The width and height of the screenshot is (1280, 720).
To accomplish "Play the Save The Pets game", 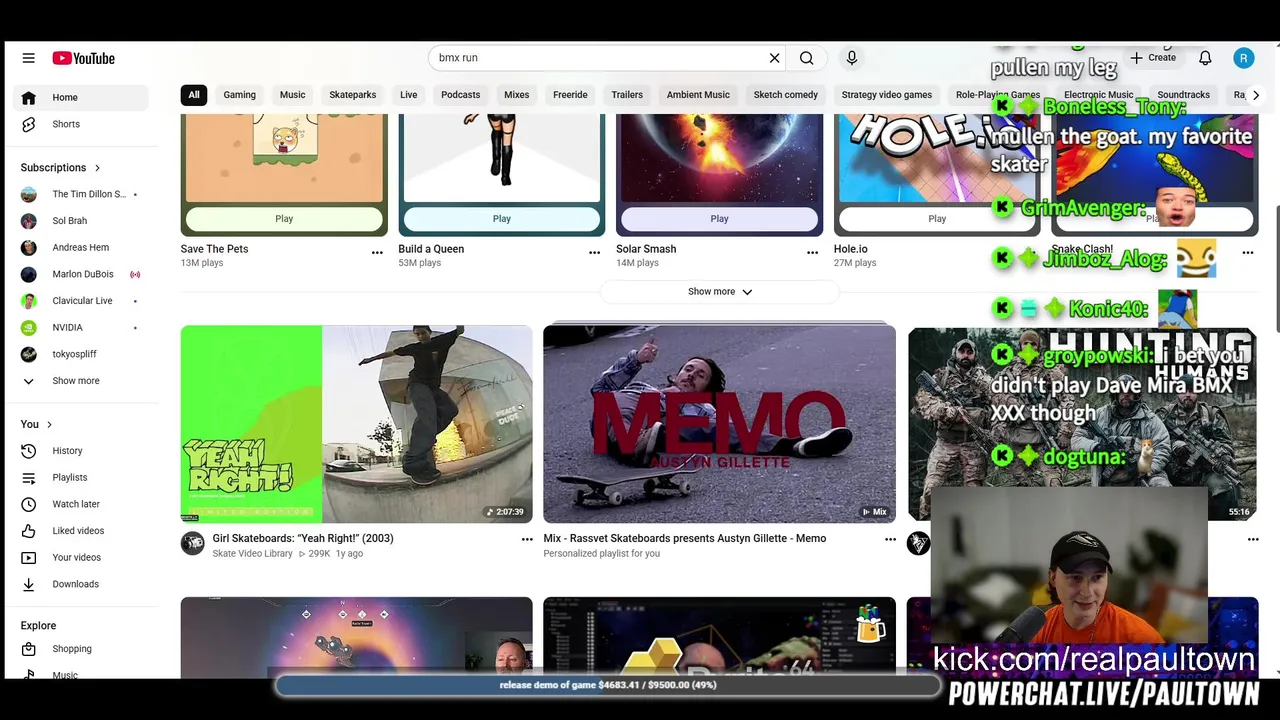I will click(284, 219).
